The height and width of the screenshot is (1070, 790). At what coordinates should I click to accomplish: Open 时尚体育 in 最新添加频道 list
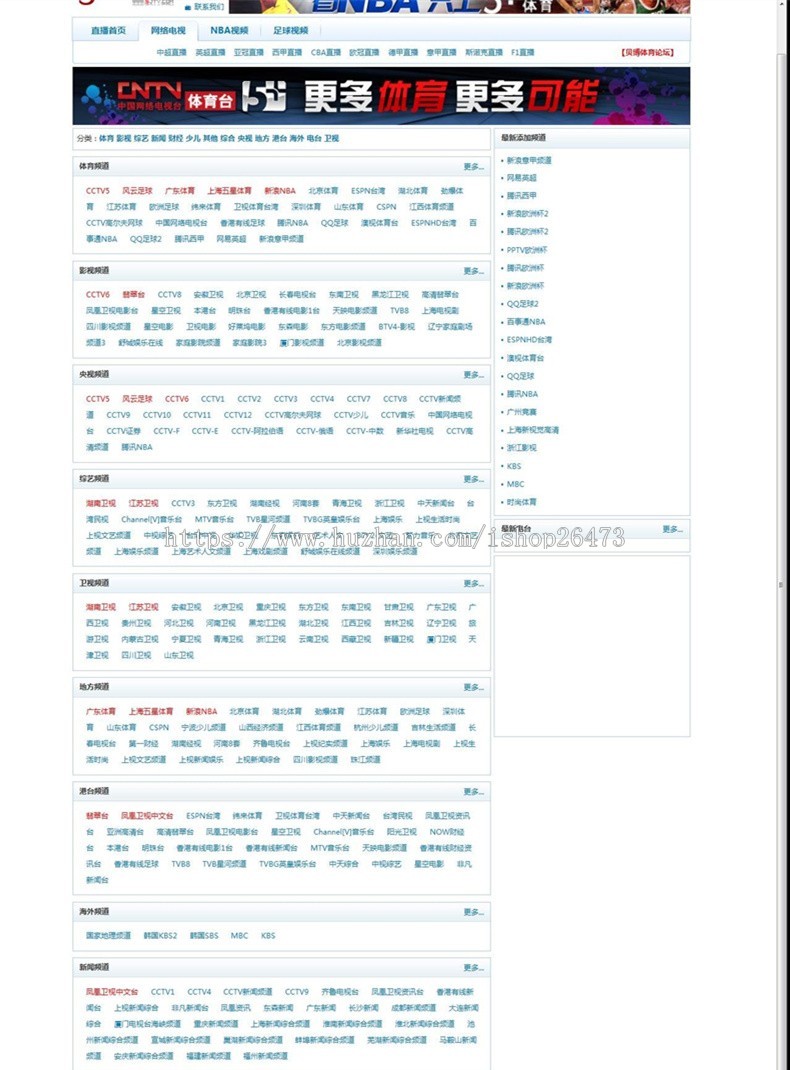pyautogui.click(x=521, y=502)
